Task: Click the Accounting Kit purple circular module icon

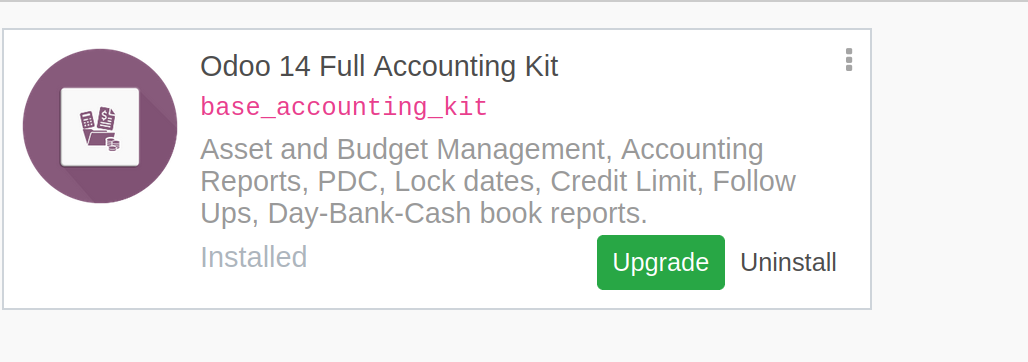Action: (100, 126)
